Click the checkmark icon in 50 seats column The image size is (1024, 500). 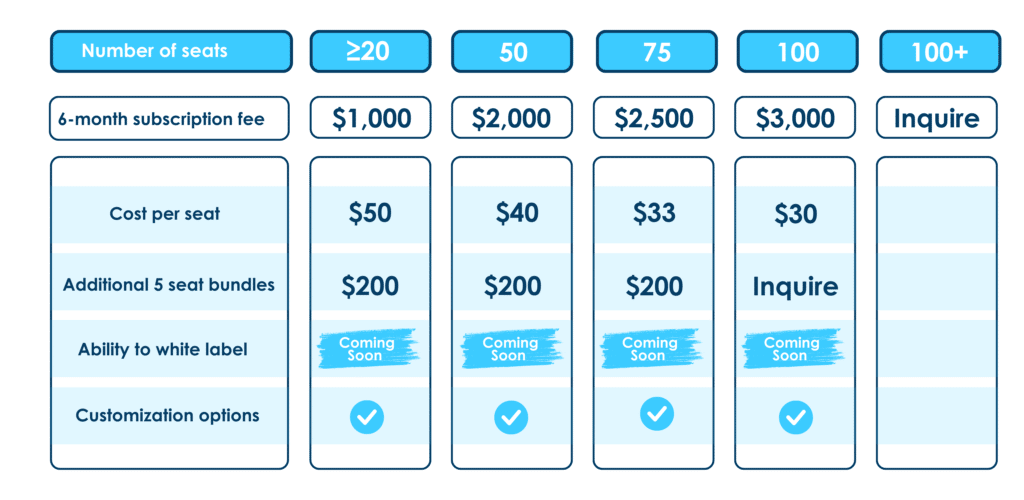point(511,417)
